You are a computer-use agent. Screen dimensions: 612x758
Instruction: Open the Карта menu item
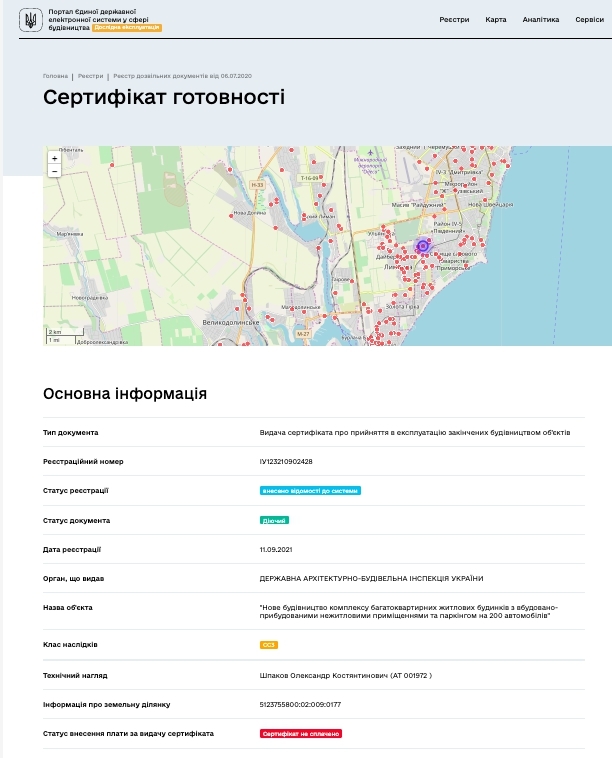point(495,19)
